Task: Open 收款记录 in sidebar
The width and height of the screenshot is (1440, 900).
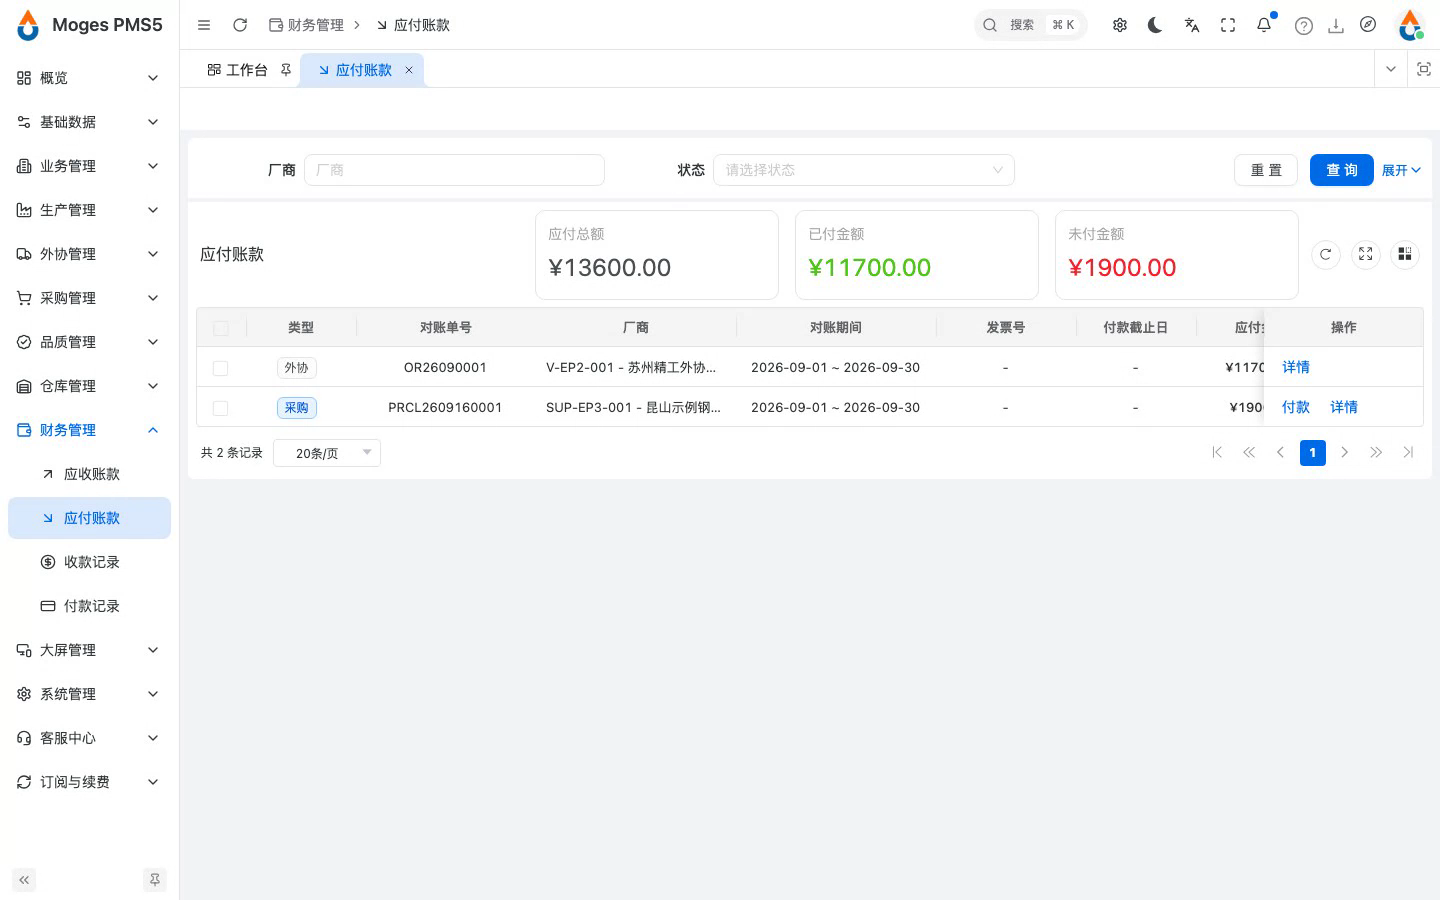Action: (x=89, y=562)
